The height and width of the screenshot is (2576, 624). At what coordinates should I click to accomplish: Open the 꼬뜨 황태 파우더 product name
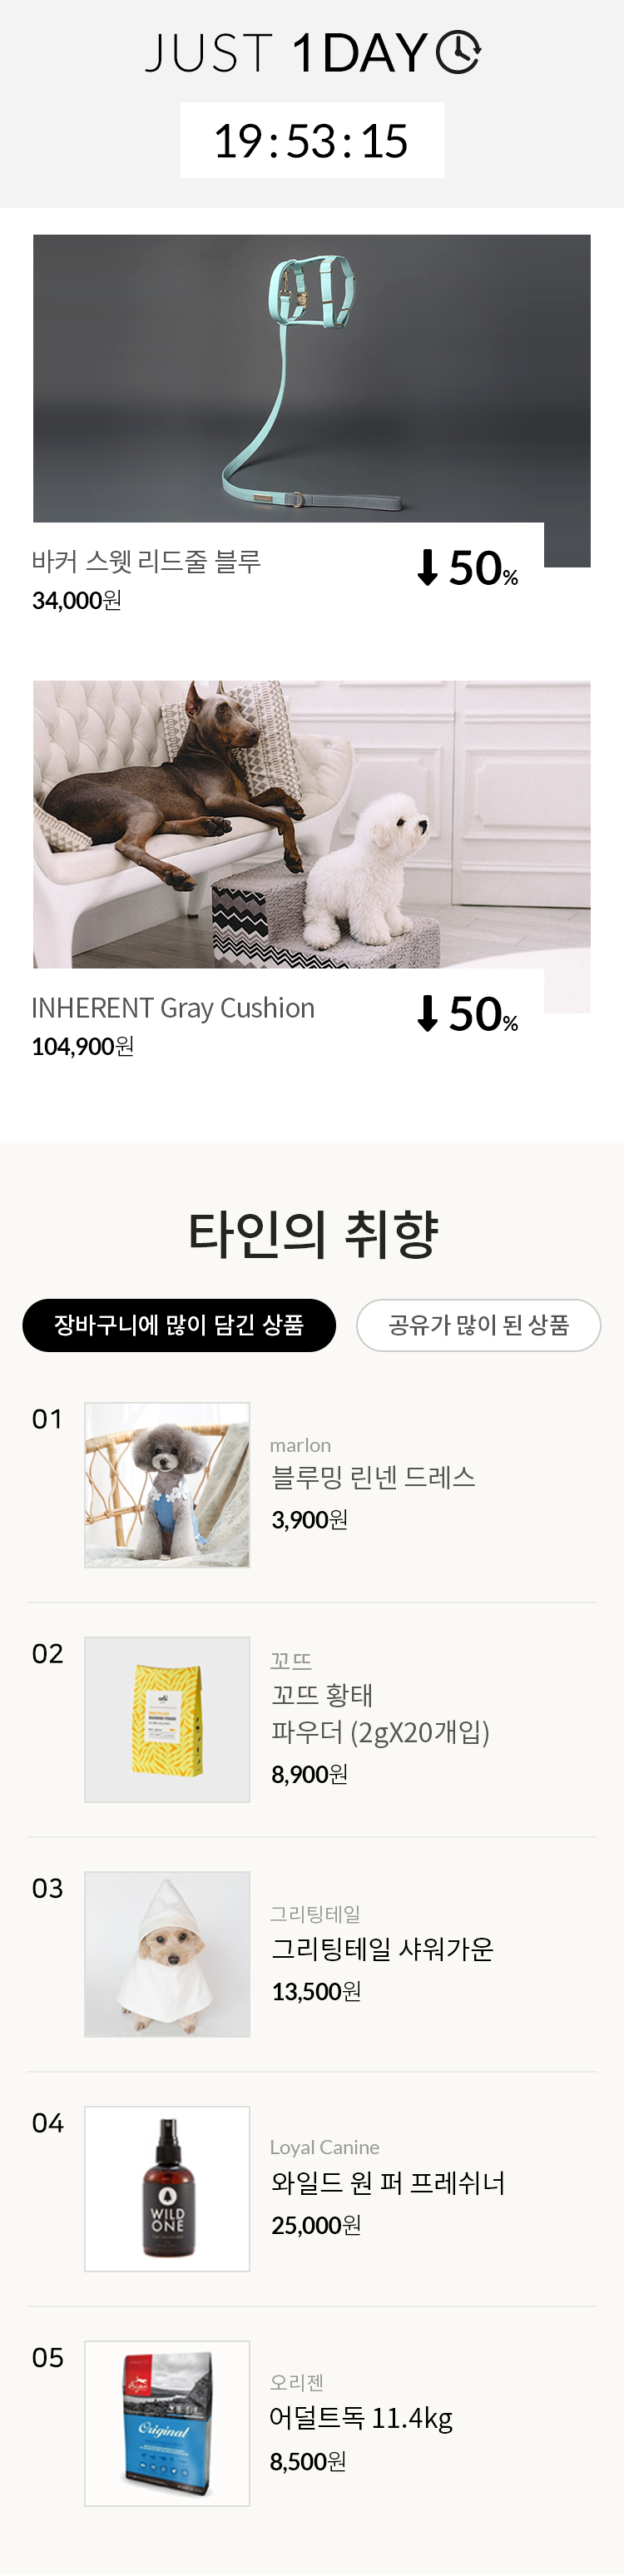click(x=380, y=1713)
